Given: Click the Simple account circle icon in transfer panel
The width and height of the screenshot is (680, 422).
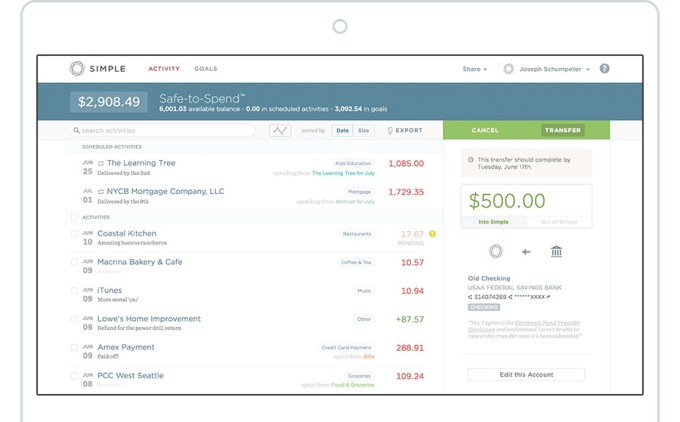Looking at the screenshot, I should click(496, 251).
